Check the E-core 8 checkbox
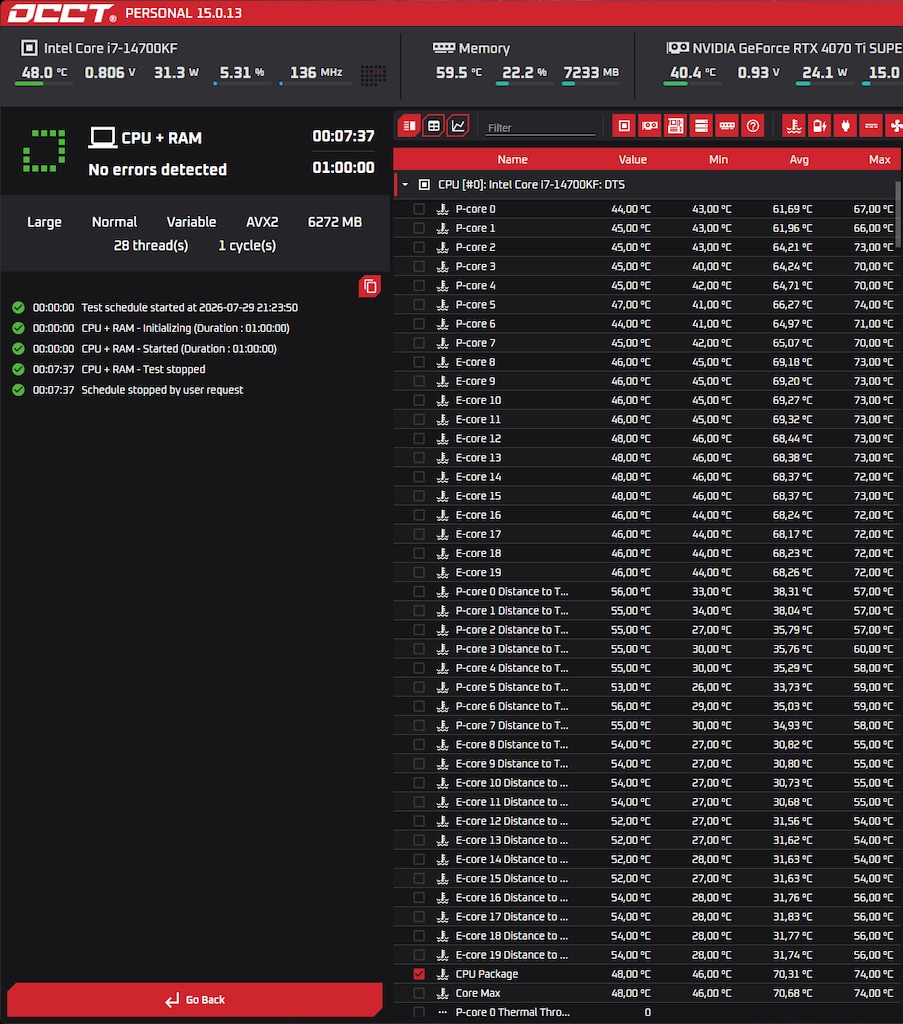This screenshot has height=1024, width=903. (419, 362)
